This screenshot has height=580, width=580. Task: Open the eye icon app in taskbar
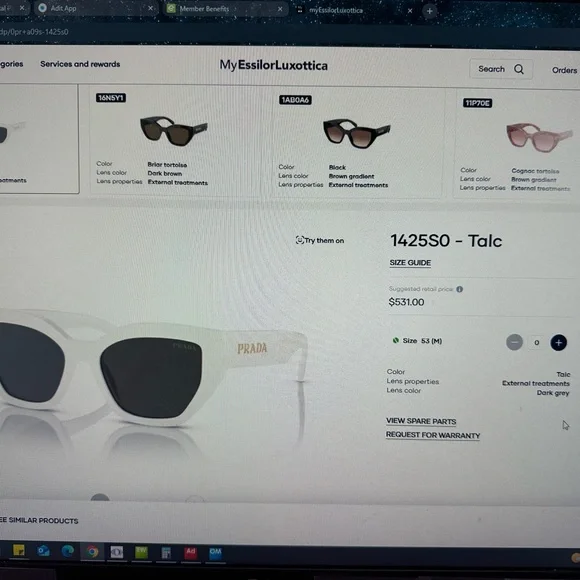[x=117, y=552]
